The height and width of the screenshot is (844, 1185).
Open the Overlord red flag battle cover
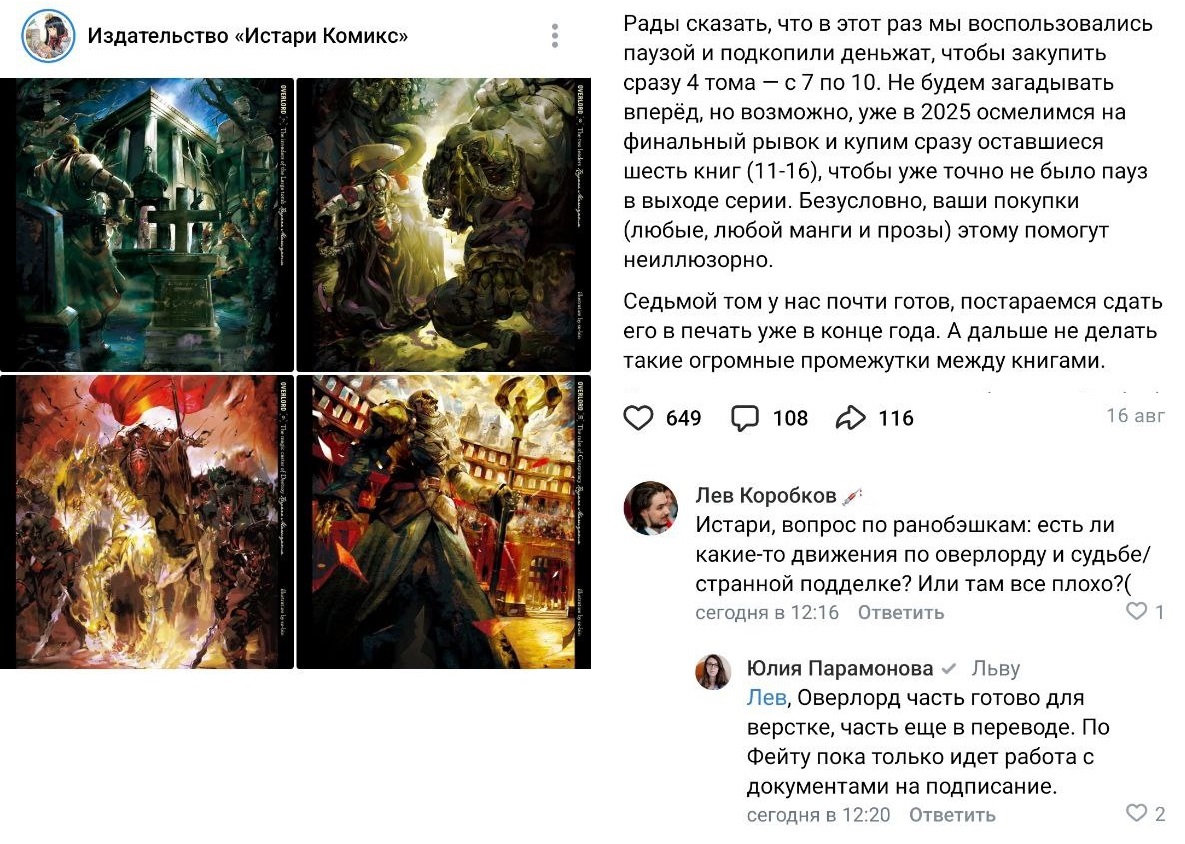[147, 521]
